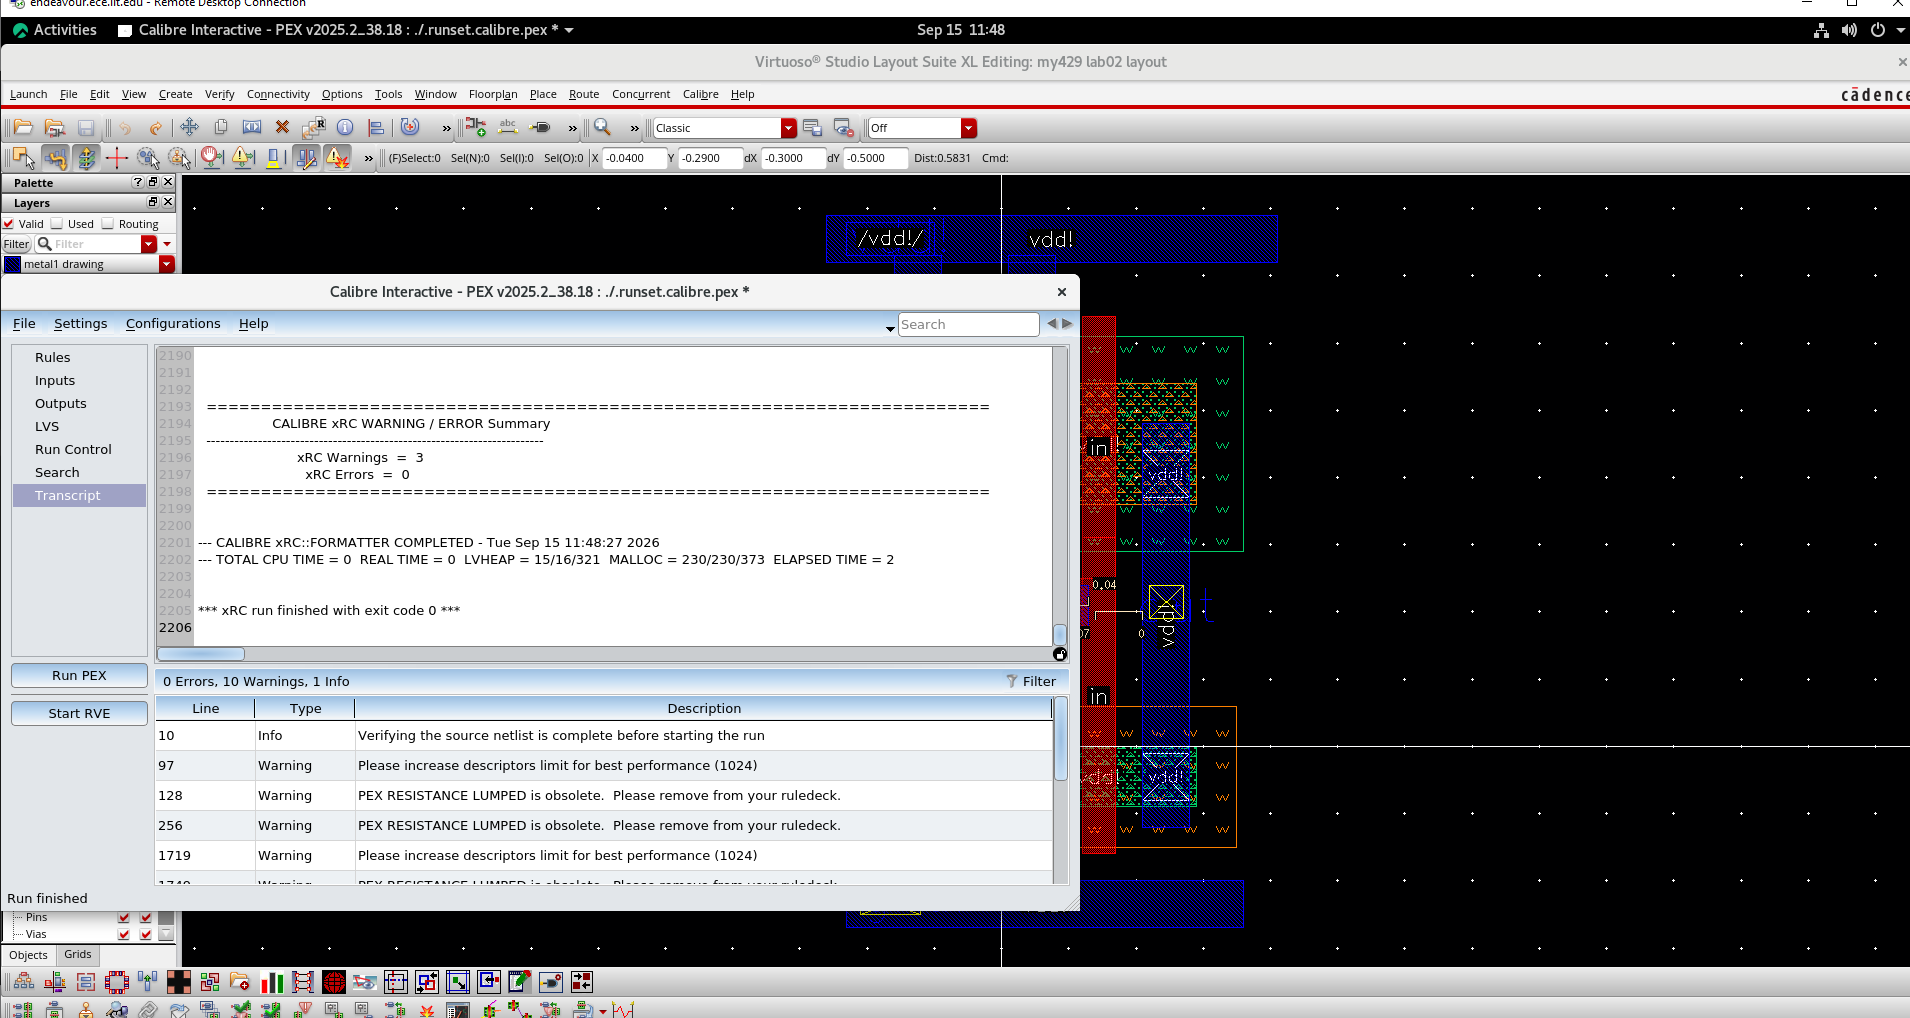Click the Undo arrow icon
The height and width of the screenshot is (1018, 1910).
click(x=125, y=128)
